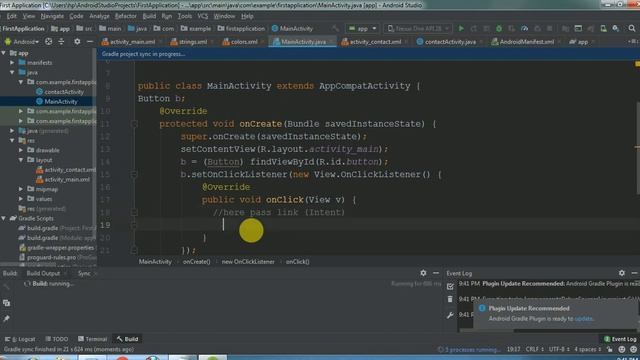Collapse Gradle Scripts node
Viewport: 640px width, 360px height.
[x=4, y=218]
